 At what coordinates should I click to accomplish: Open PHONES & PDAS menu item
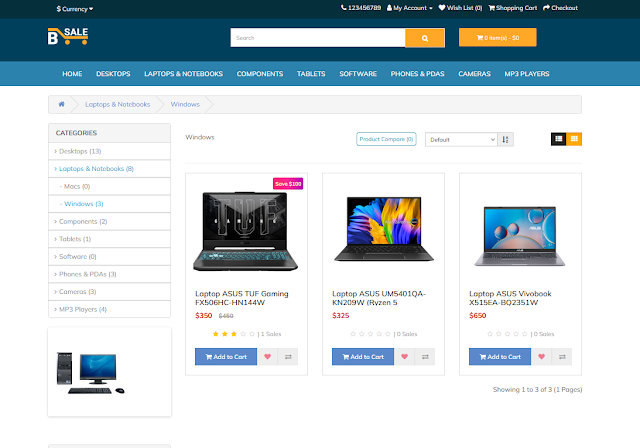click(x=417, y=74)
